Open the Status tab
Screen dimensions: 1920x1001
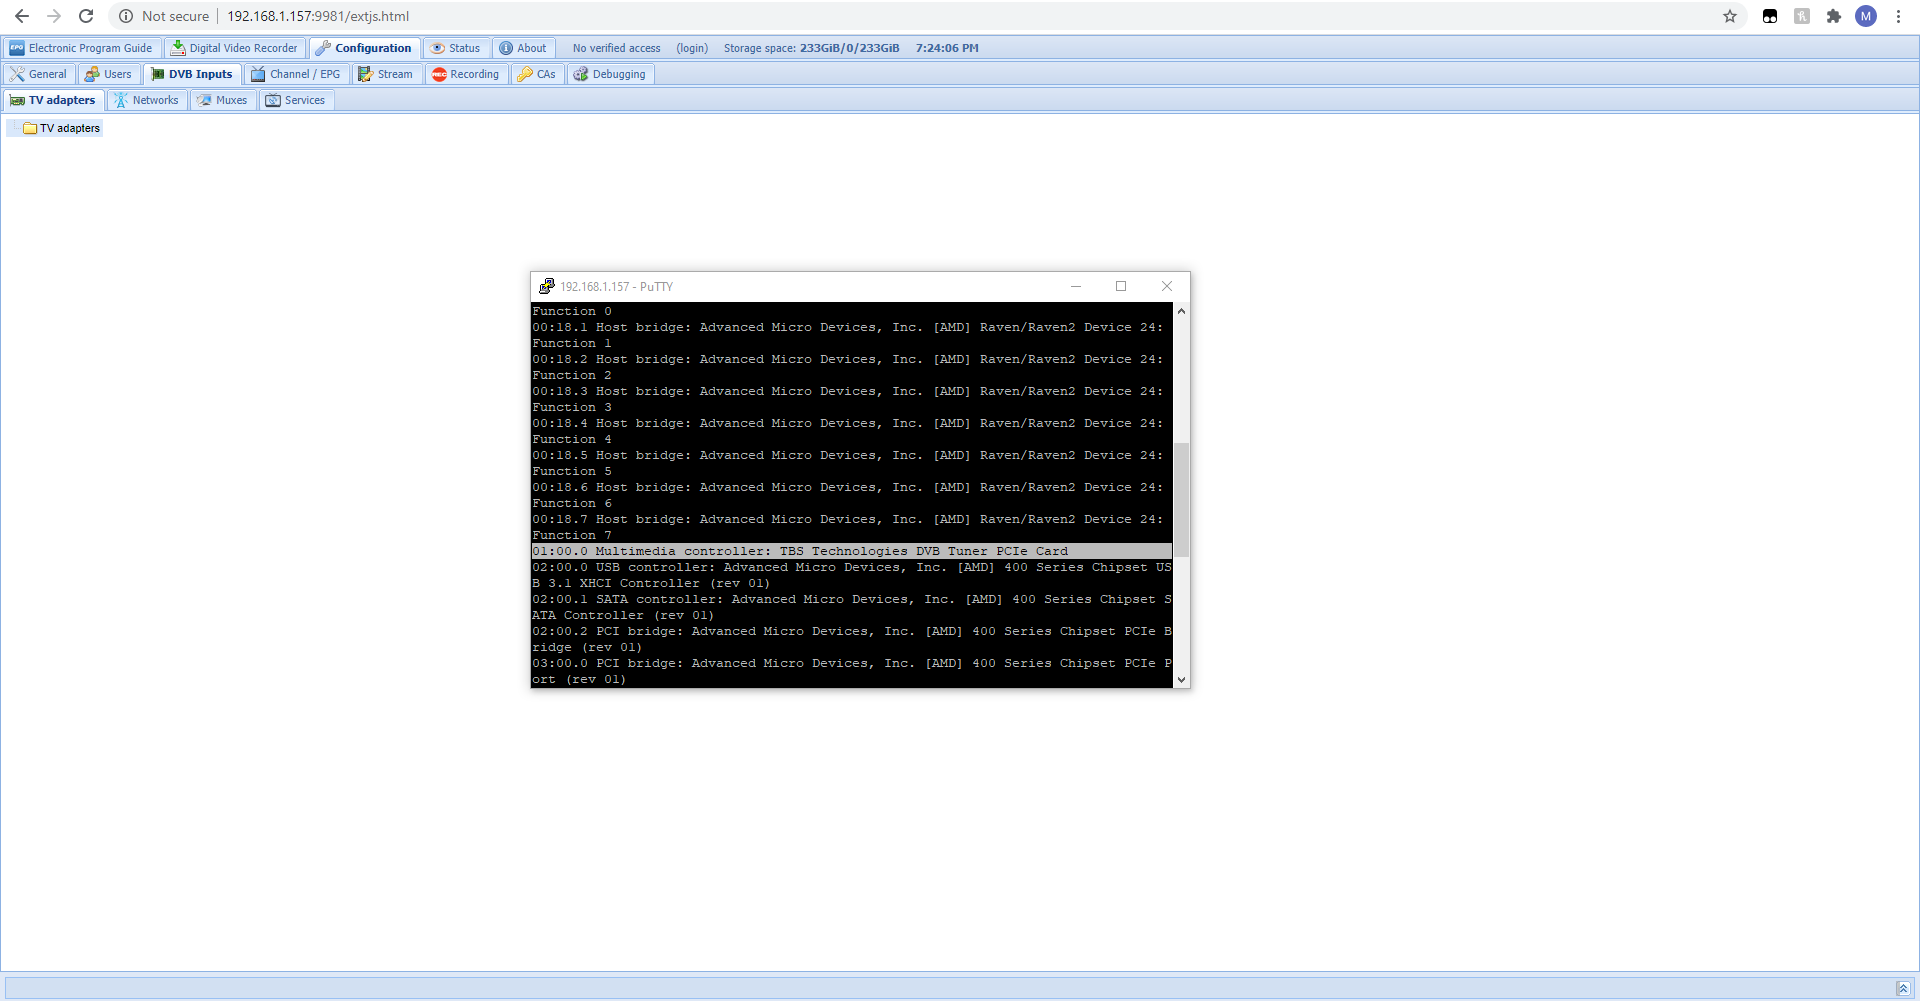click(456, 48)
